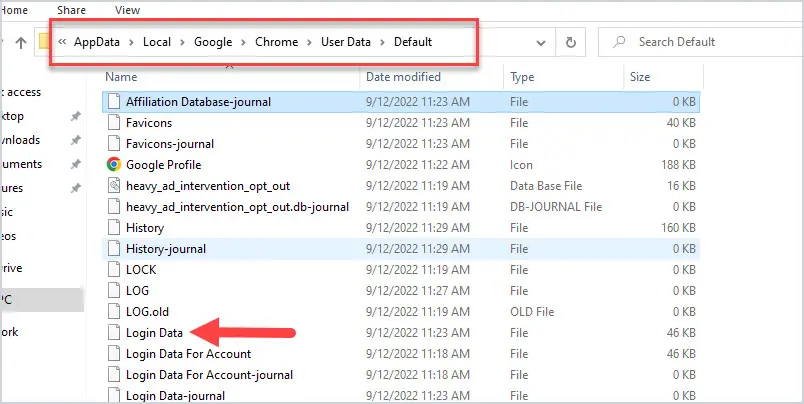Select the History file name
The height and width of the screenshot is (404, 804).
tap(145, 228)
